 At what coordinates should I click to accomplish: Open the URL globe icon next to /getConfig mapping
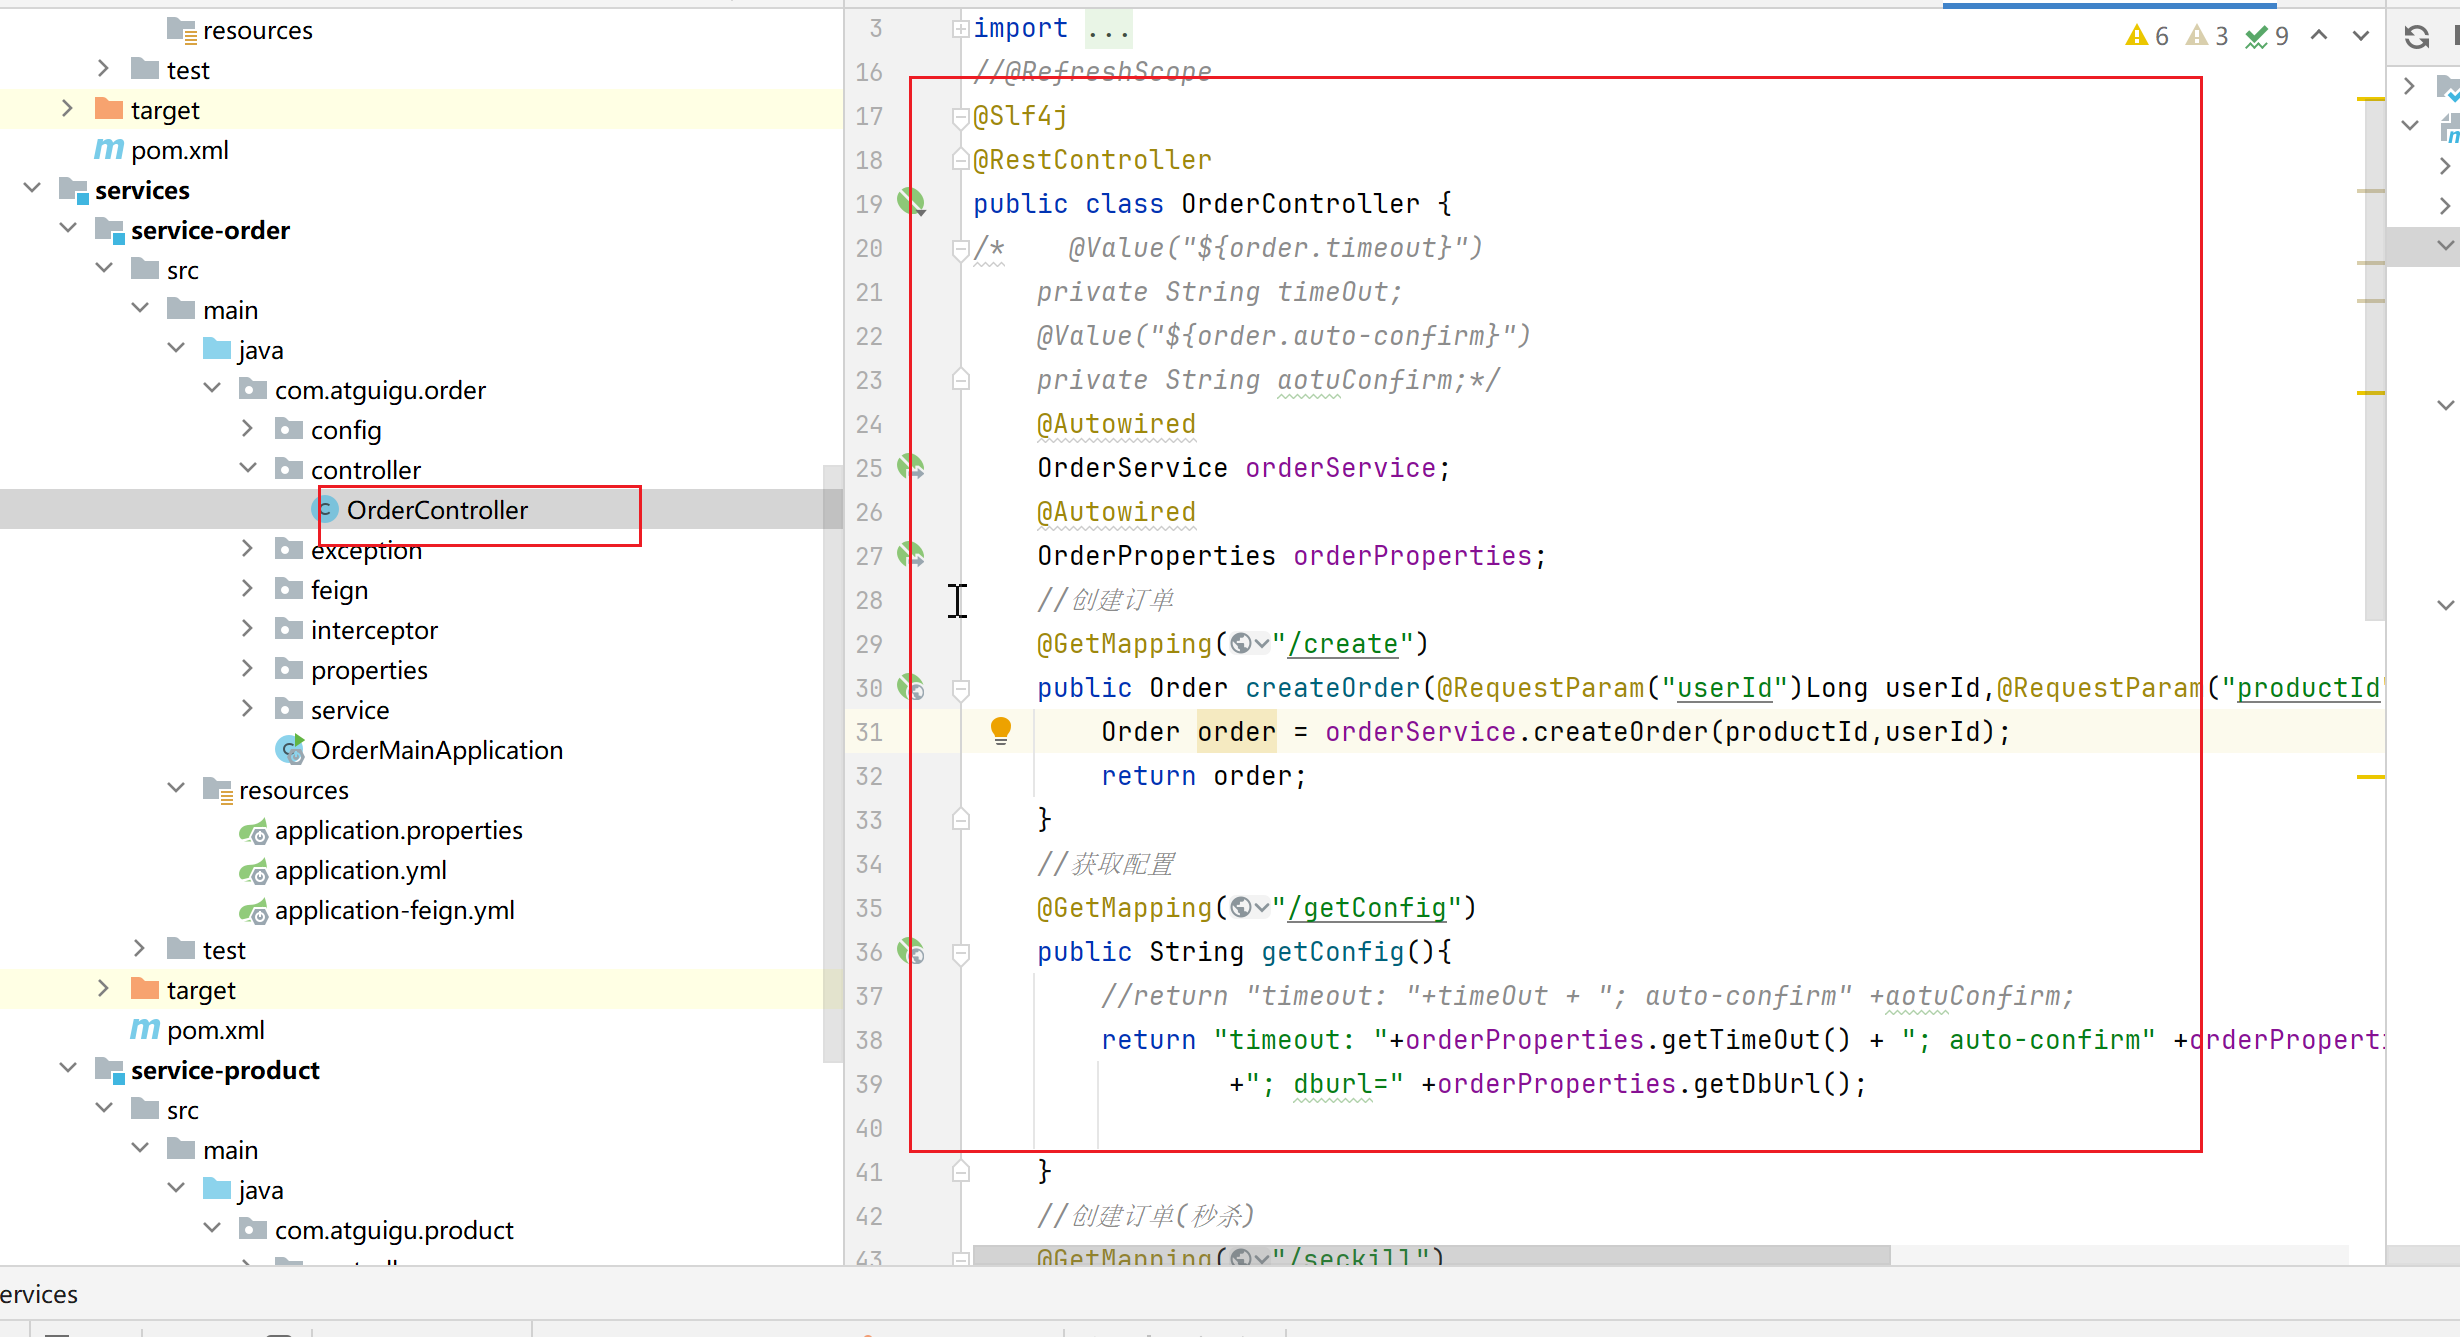pyautogui.click(x=1249, y=908)
